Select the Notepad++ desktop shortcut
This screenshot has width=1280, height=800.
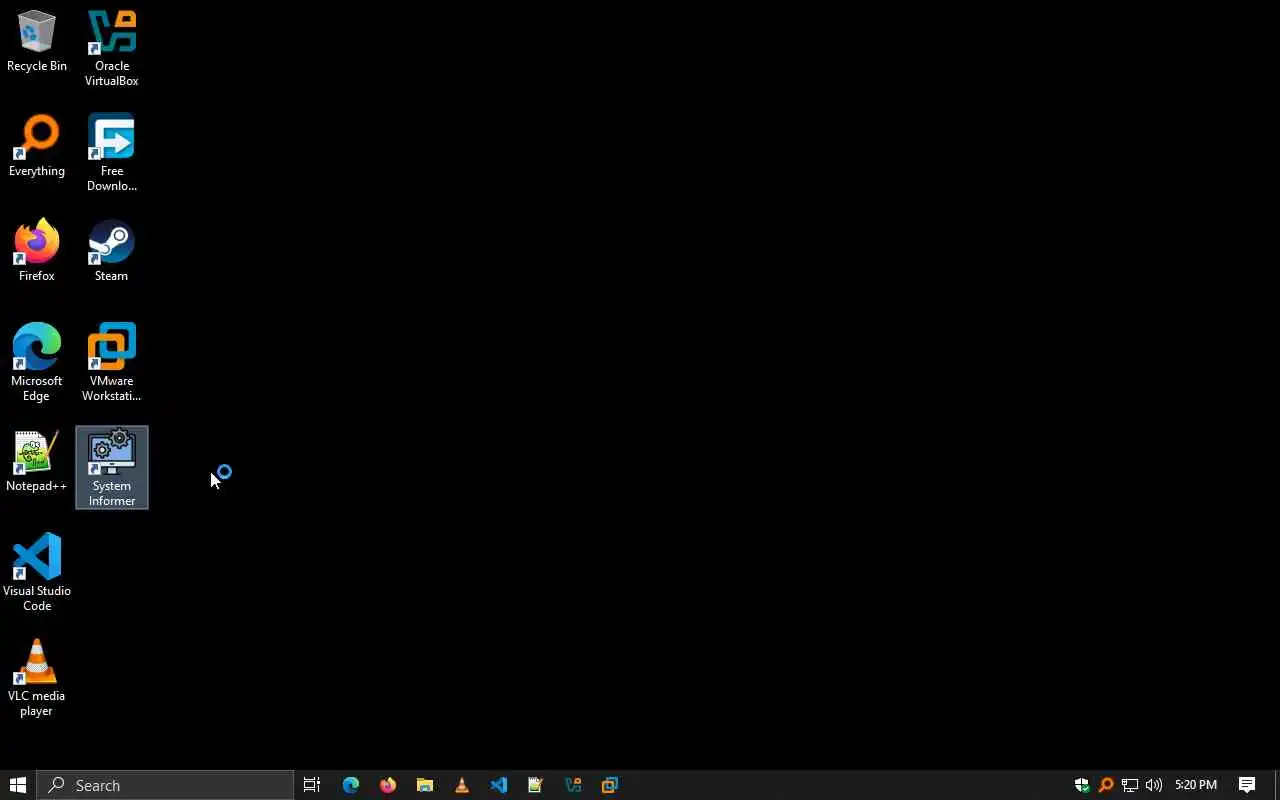click(37, 462)
